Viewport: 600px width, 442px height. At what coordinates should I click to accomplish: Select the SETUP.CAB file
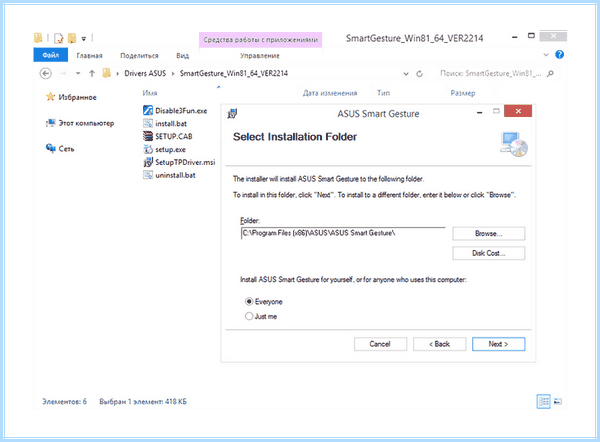[x=174, y=136]
